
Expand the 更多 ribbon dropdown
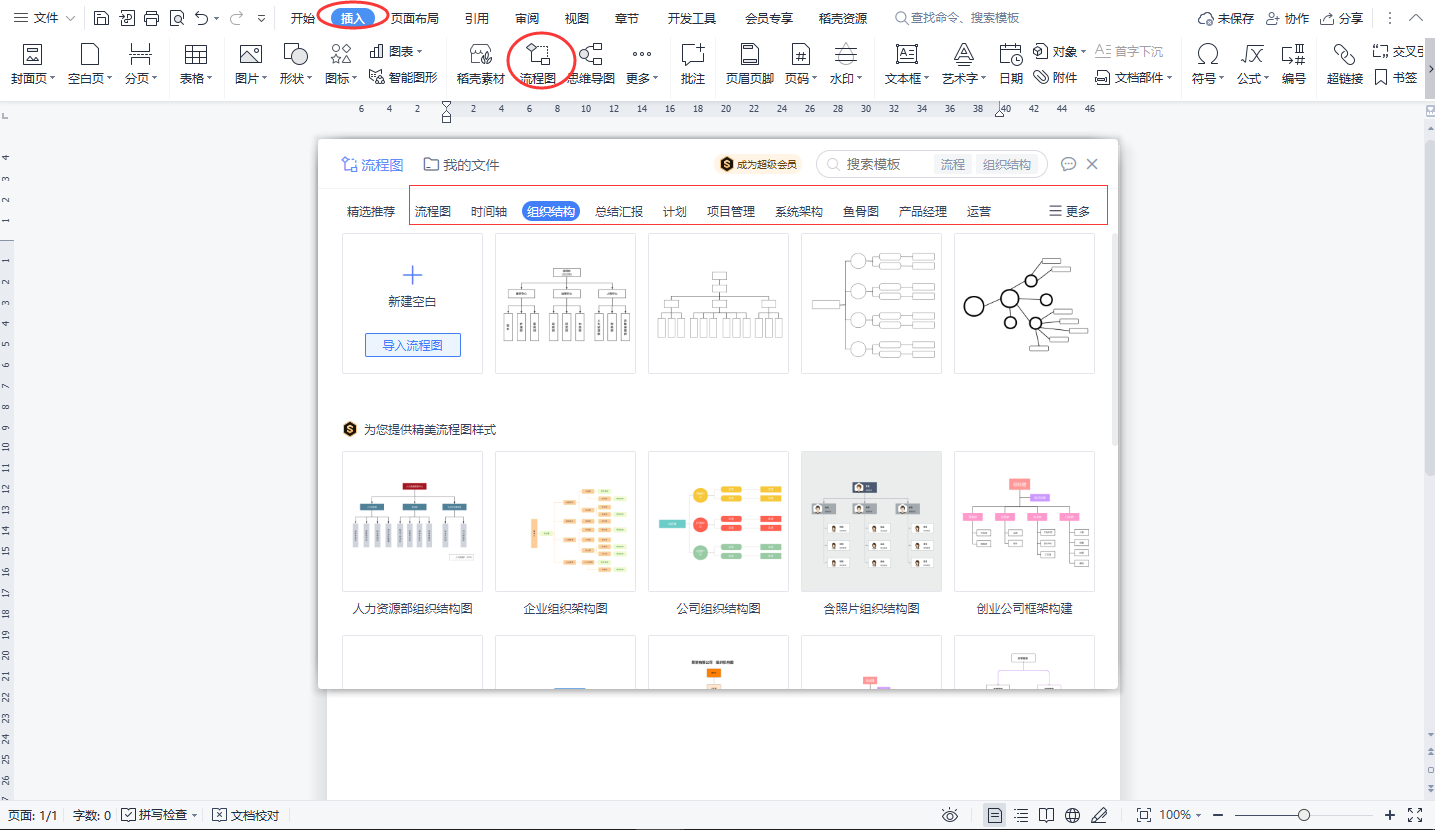[x=655, y=78]
